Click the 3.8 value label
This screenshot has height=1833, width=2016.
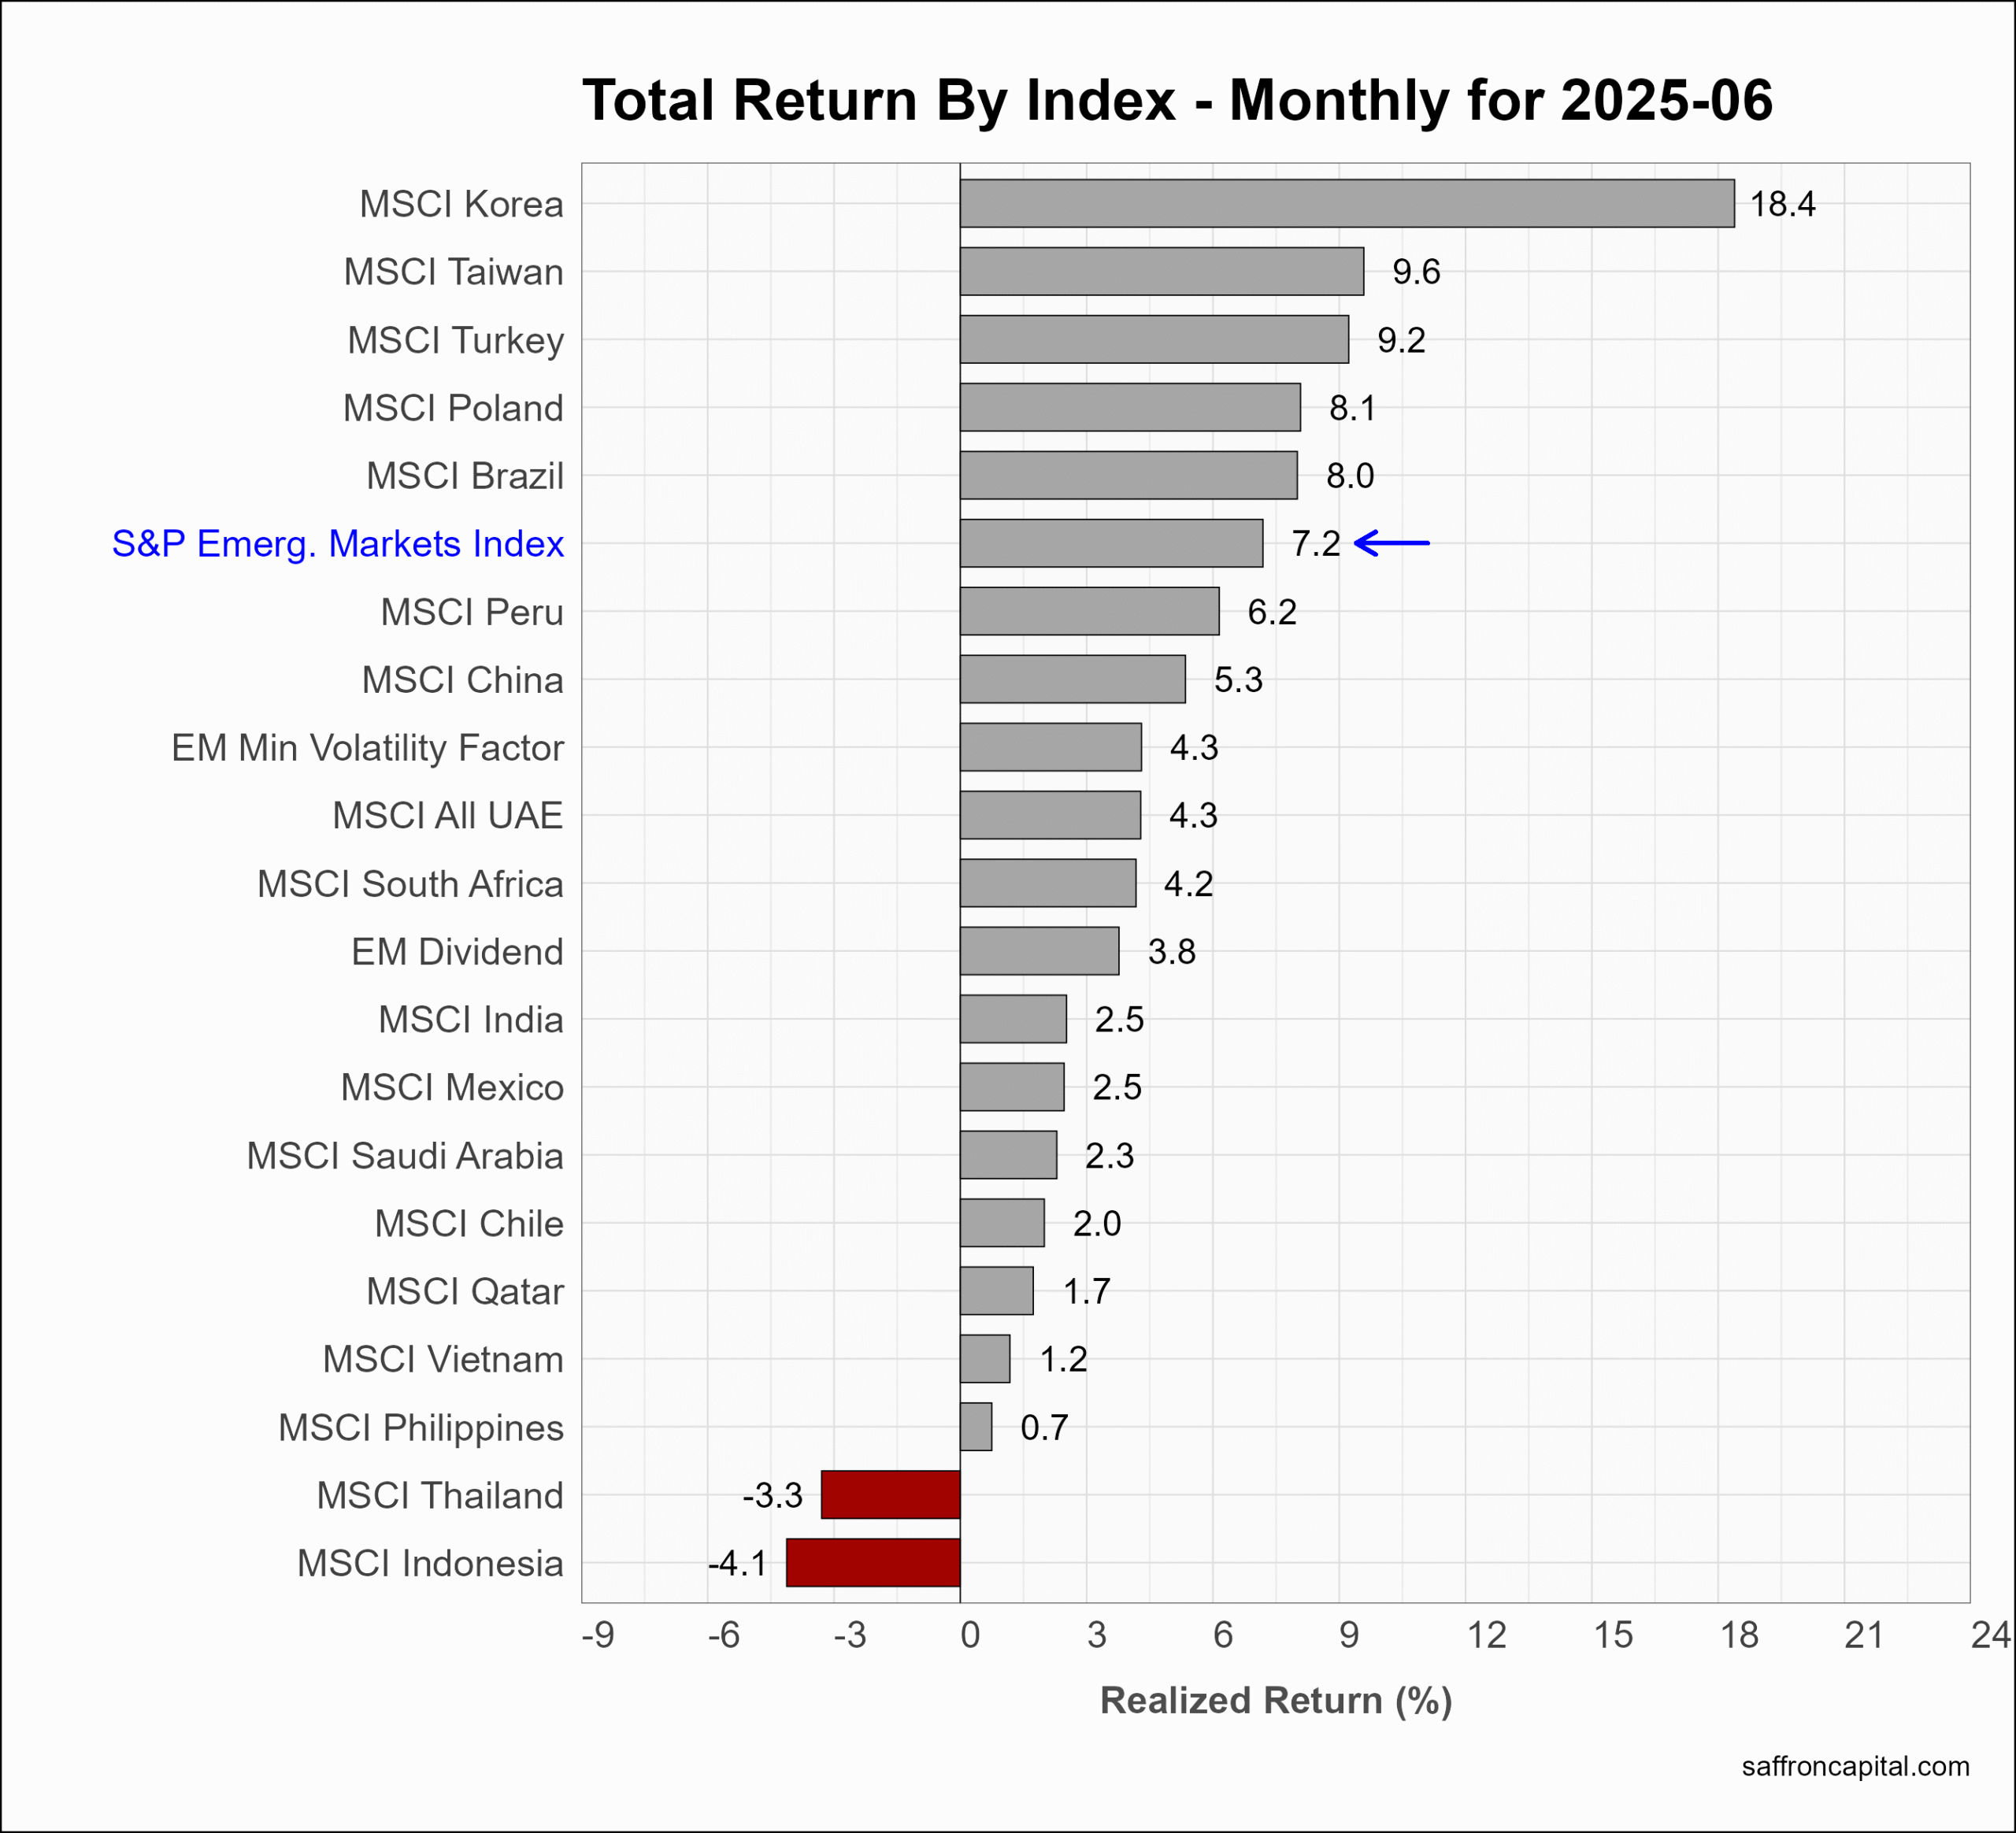(x=1171, y=952)
